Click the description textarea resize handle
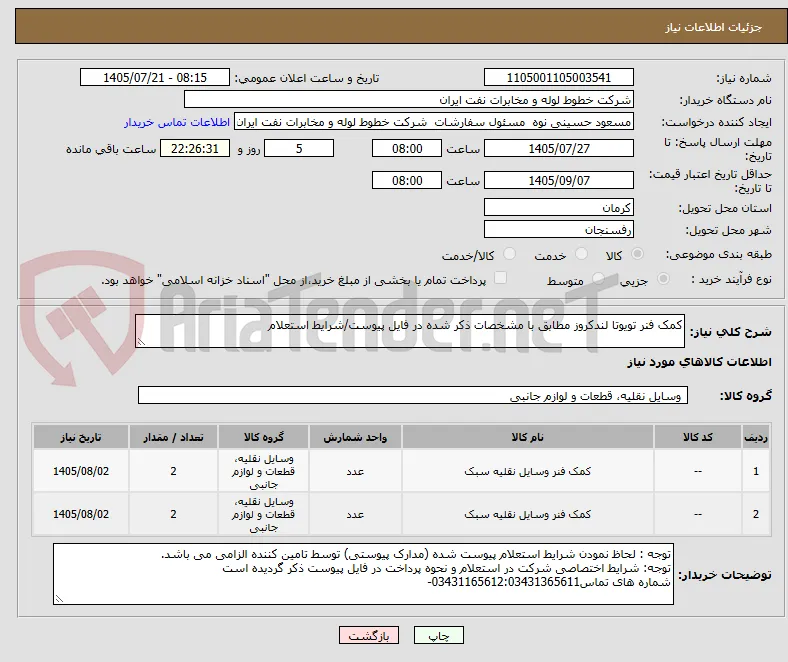Viewport: 788px width, 662px height. tap(141, 342)
